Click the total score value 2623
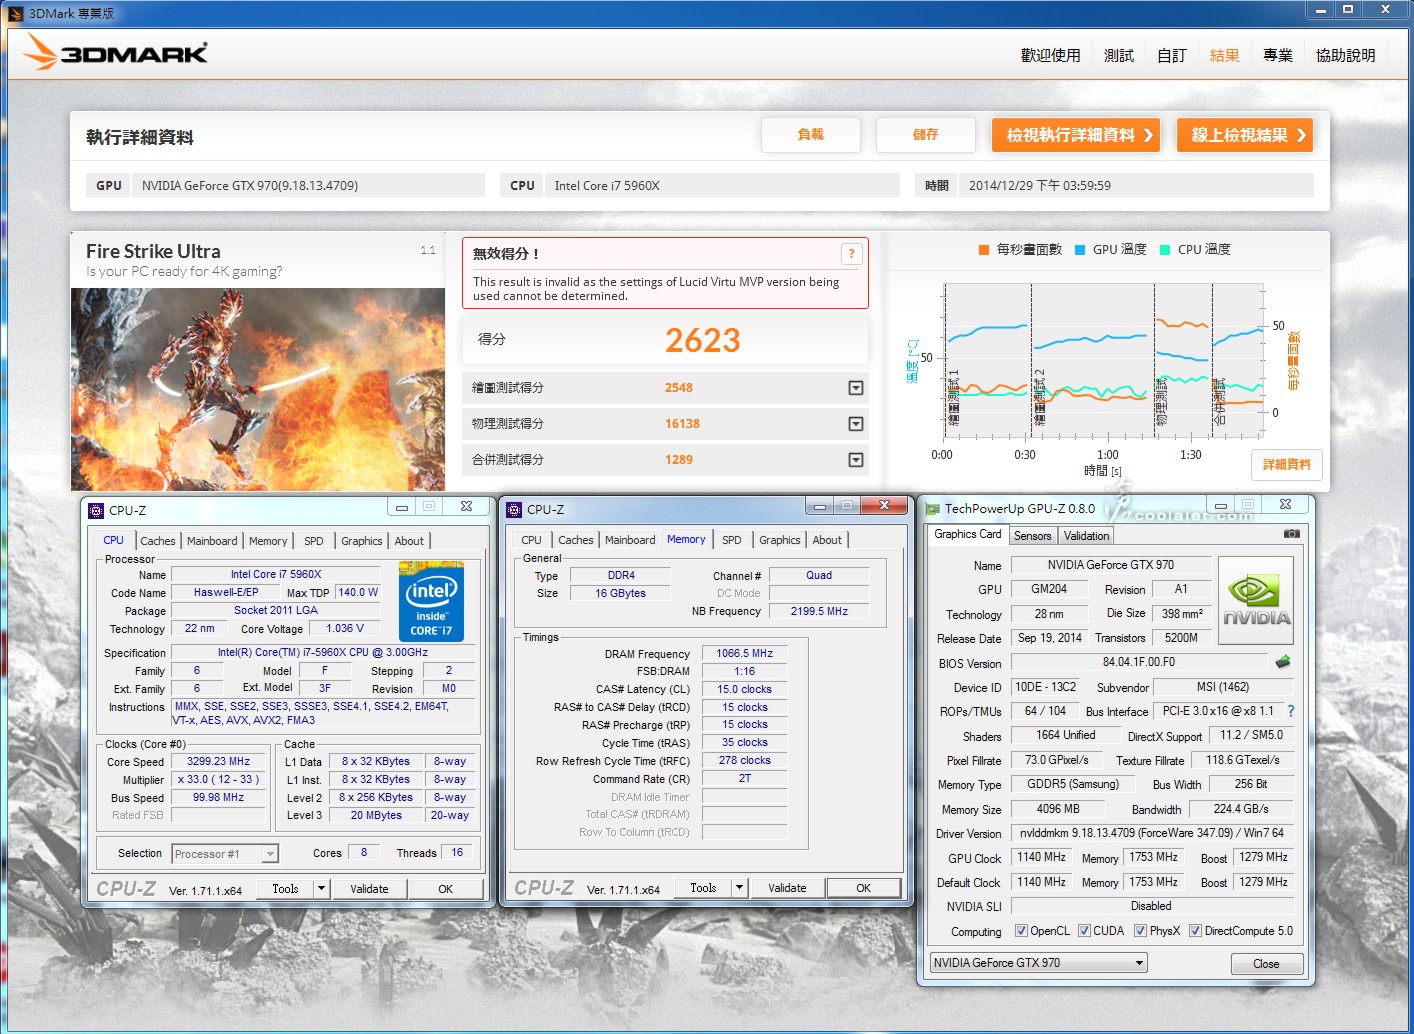The image size is (1414, 1034). point(703,341)
